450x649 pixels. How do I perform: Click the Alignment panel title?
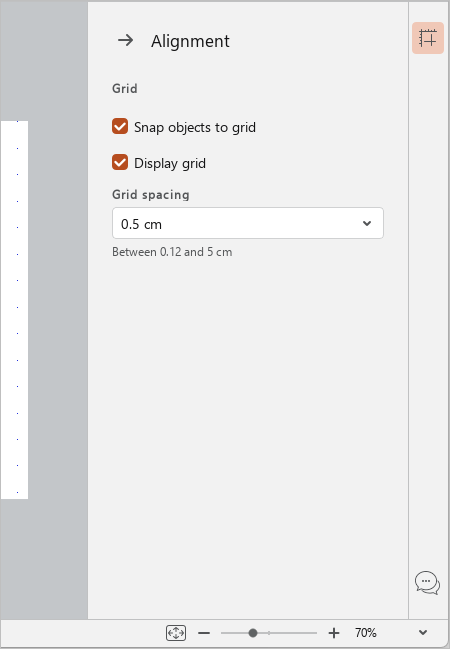190,41
